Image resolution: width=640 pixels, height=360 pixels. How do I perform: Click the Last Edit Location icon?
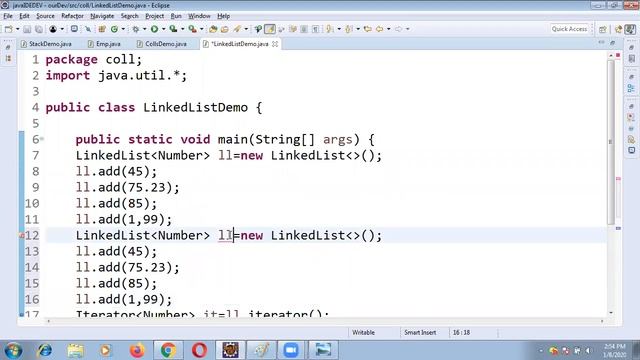368,29
